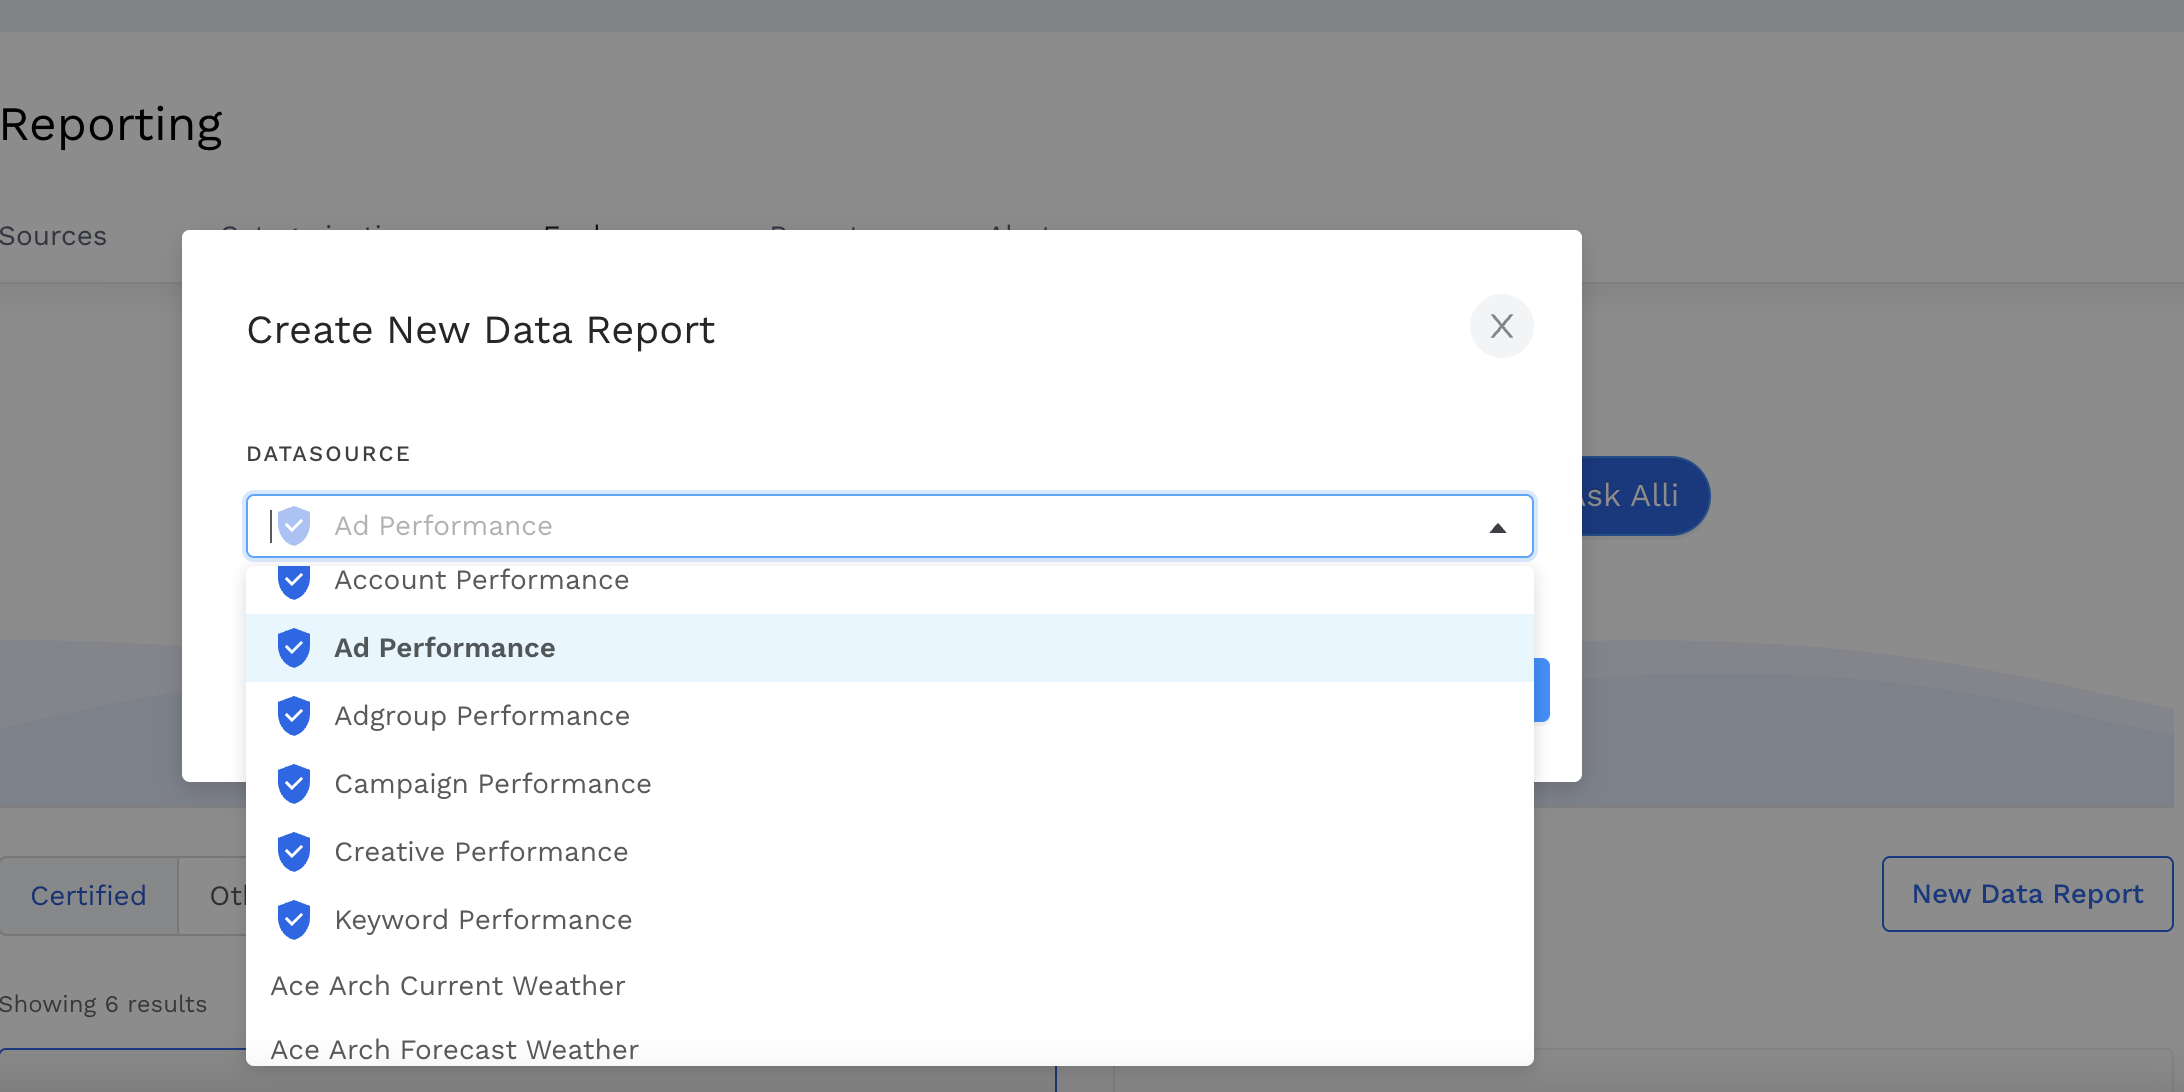Viewport: 2184px width, 1092px height.
Task: Open the Sources tab
Action: pos(53,237)
